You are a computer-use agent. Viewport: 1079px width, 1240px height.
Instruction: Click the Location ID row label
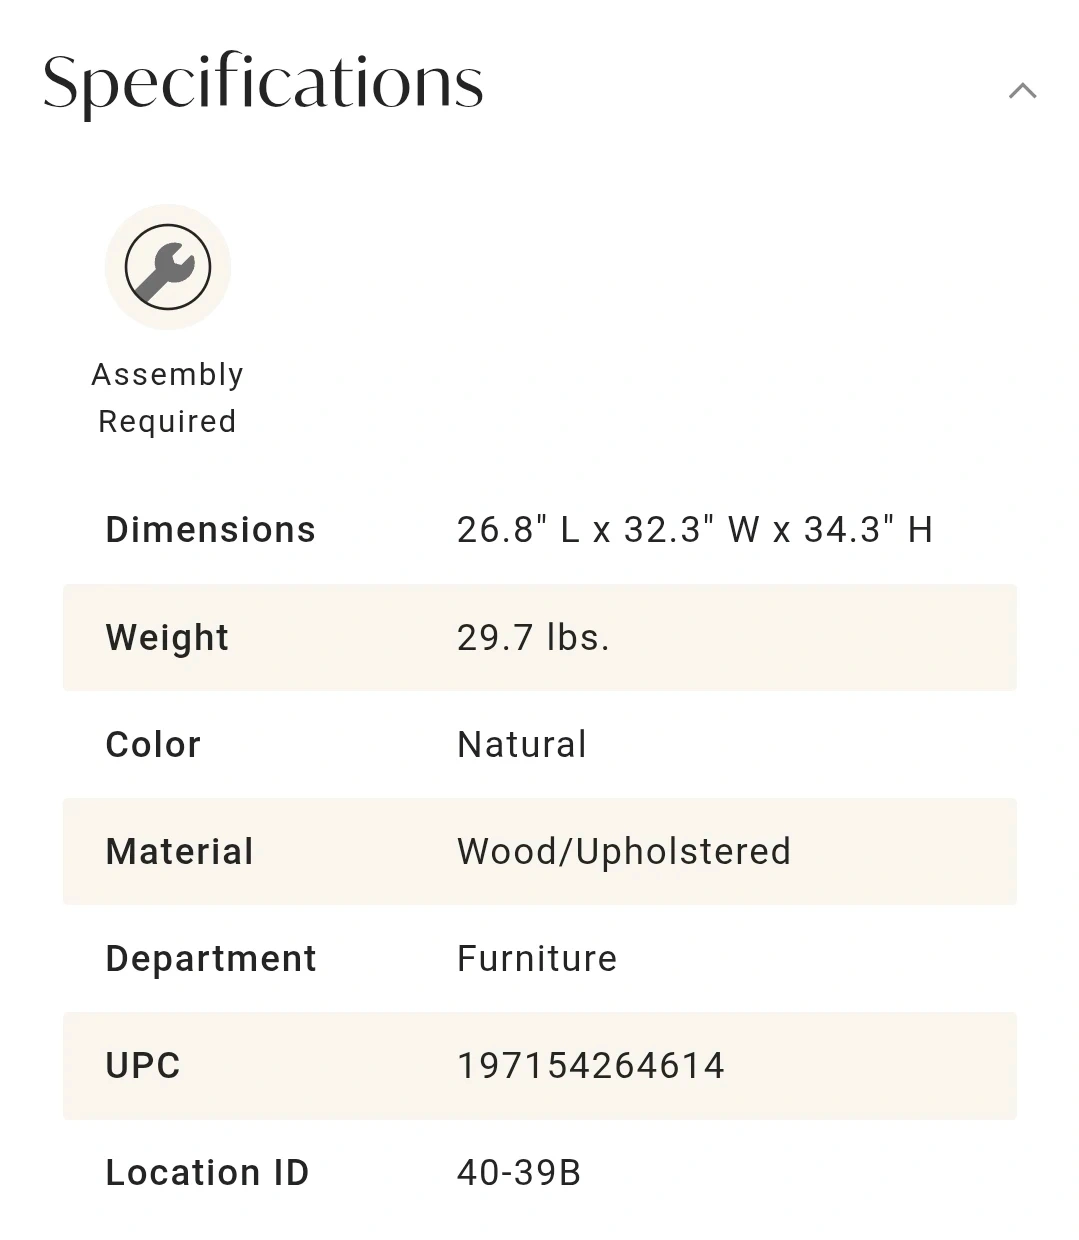coord(207,1173)
